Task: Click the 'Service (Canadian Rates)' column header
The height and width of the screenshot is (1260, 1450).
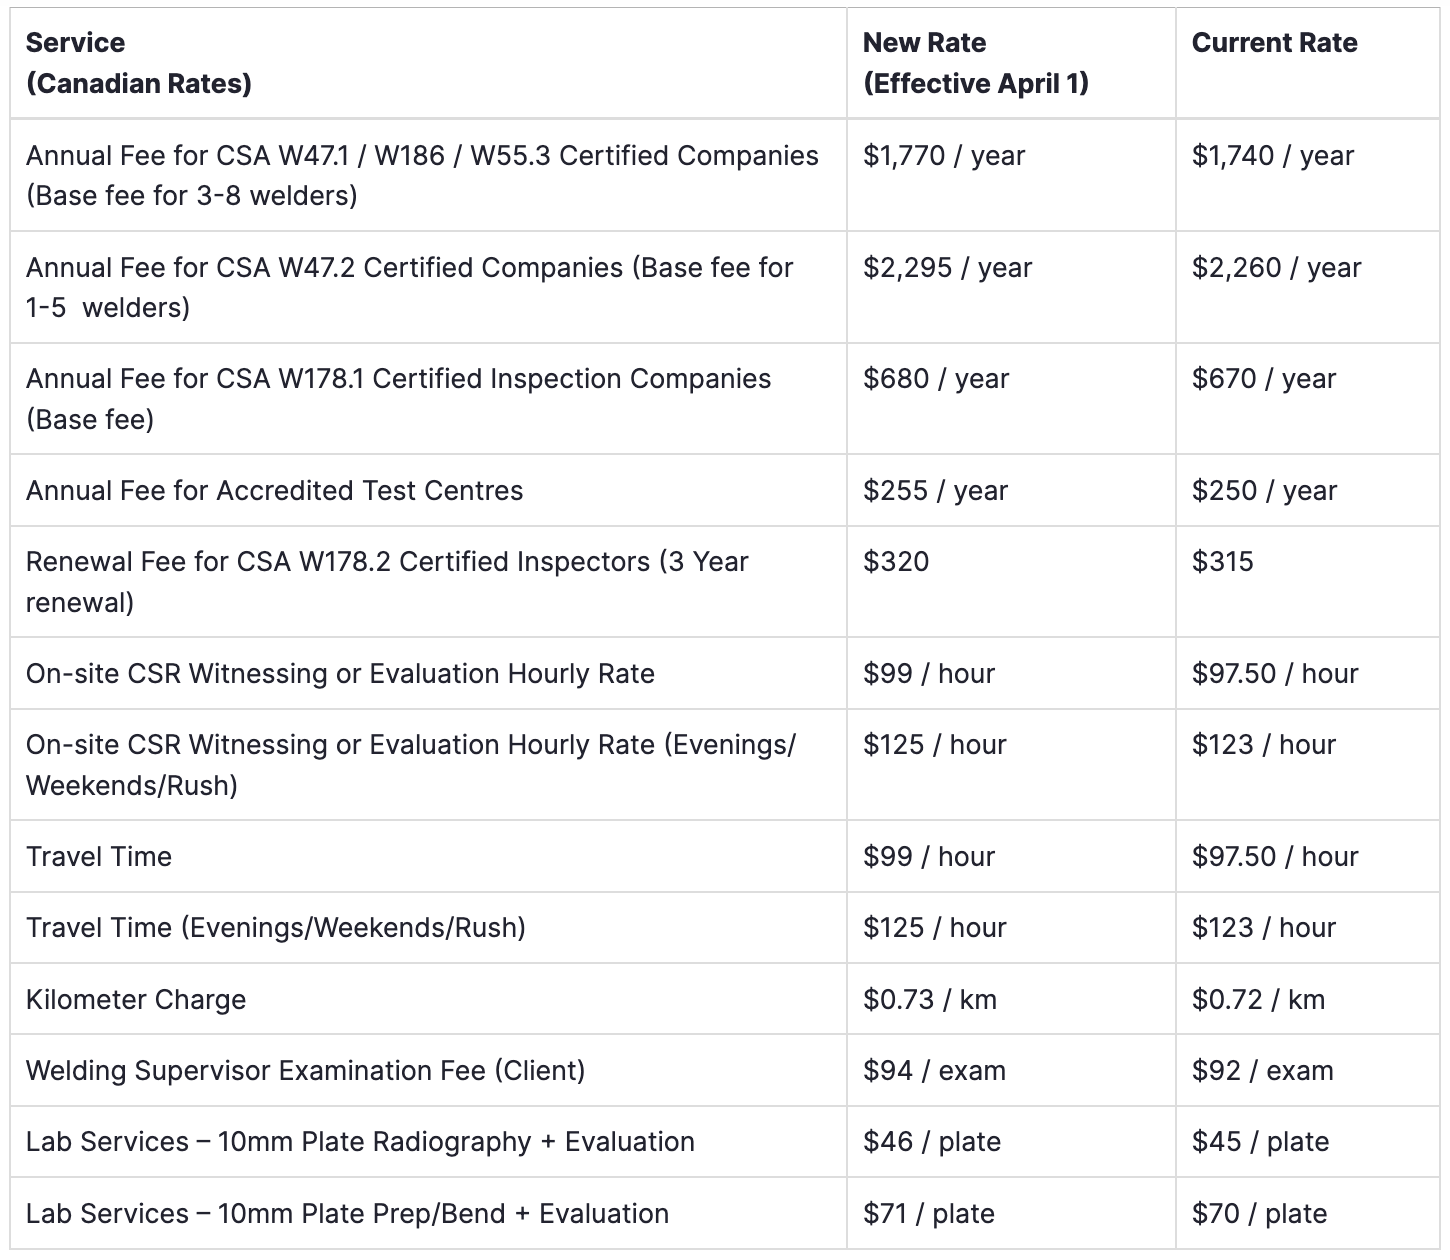Action: tap(139, 63)
